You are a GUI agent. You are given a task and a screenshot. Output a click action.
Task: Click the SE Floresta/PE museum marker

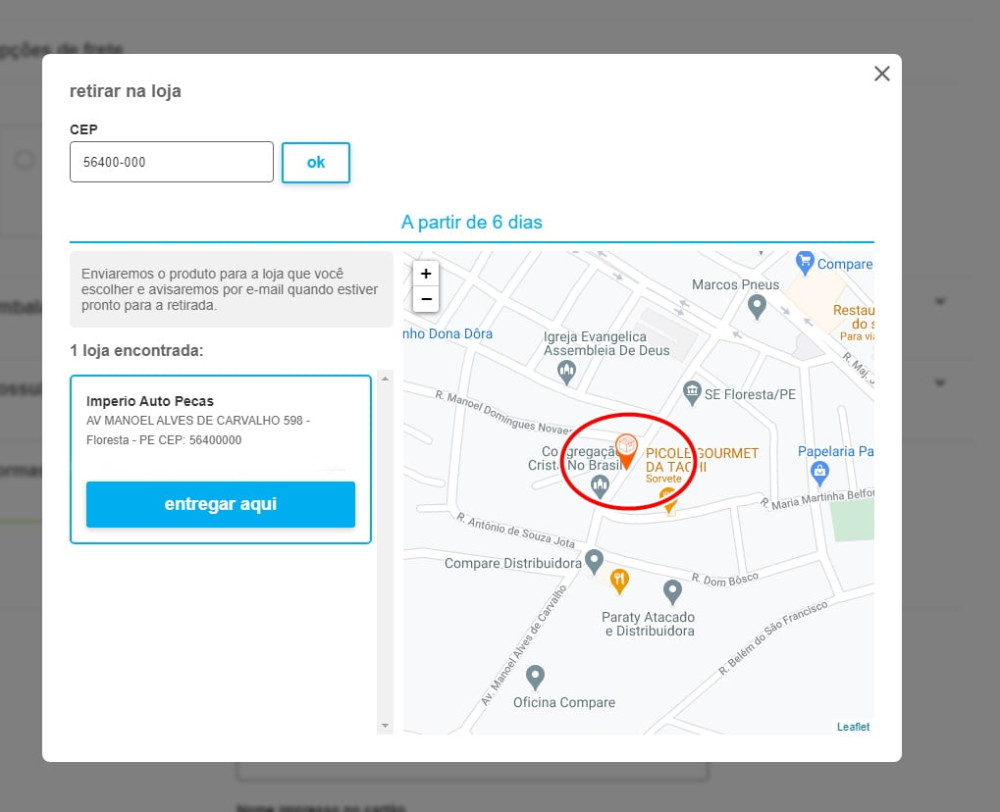point(692,393)
